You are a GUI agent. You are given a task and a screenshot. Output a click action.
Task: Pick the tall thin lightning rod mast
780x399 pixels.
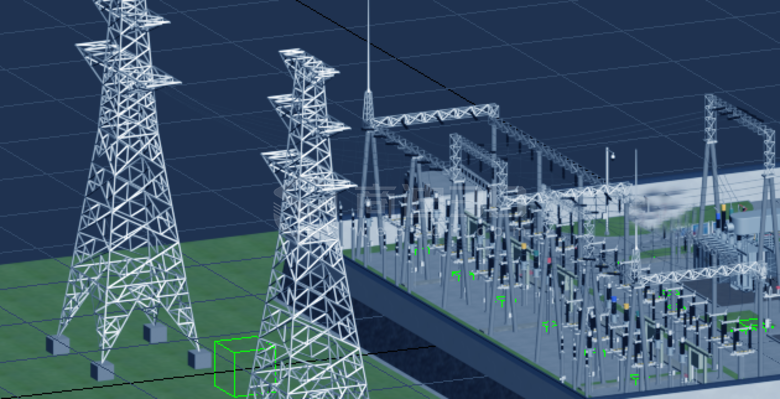click(x=368, y=60)
